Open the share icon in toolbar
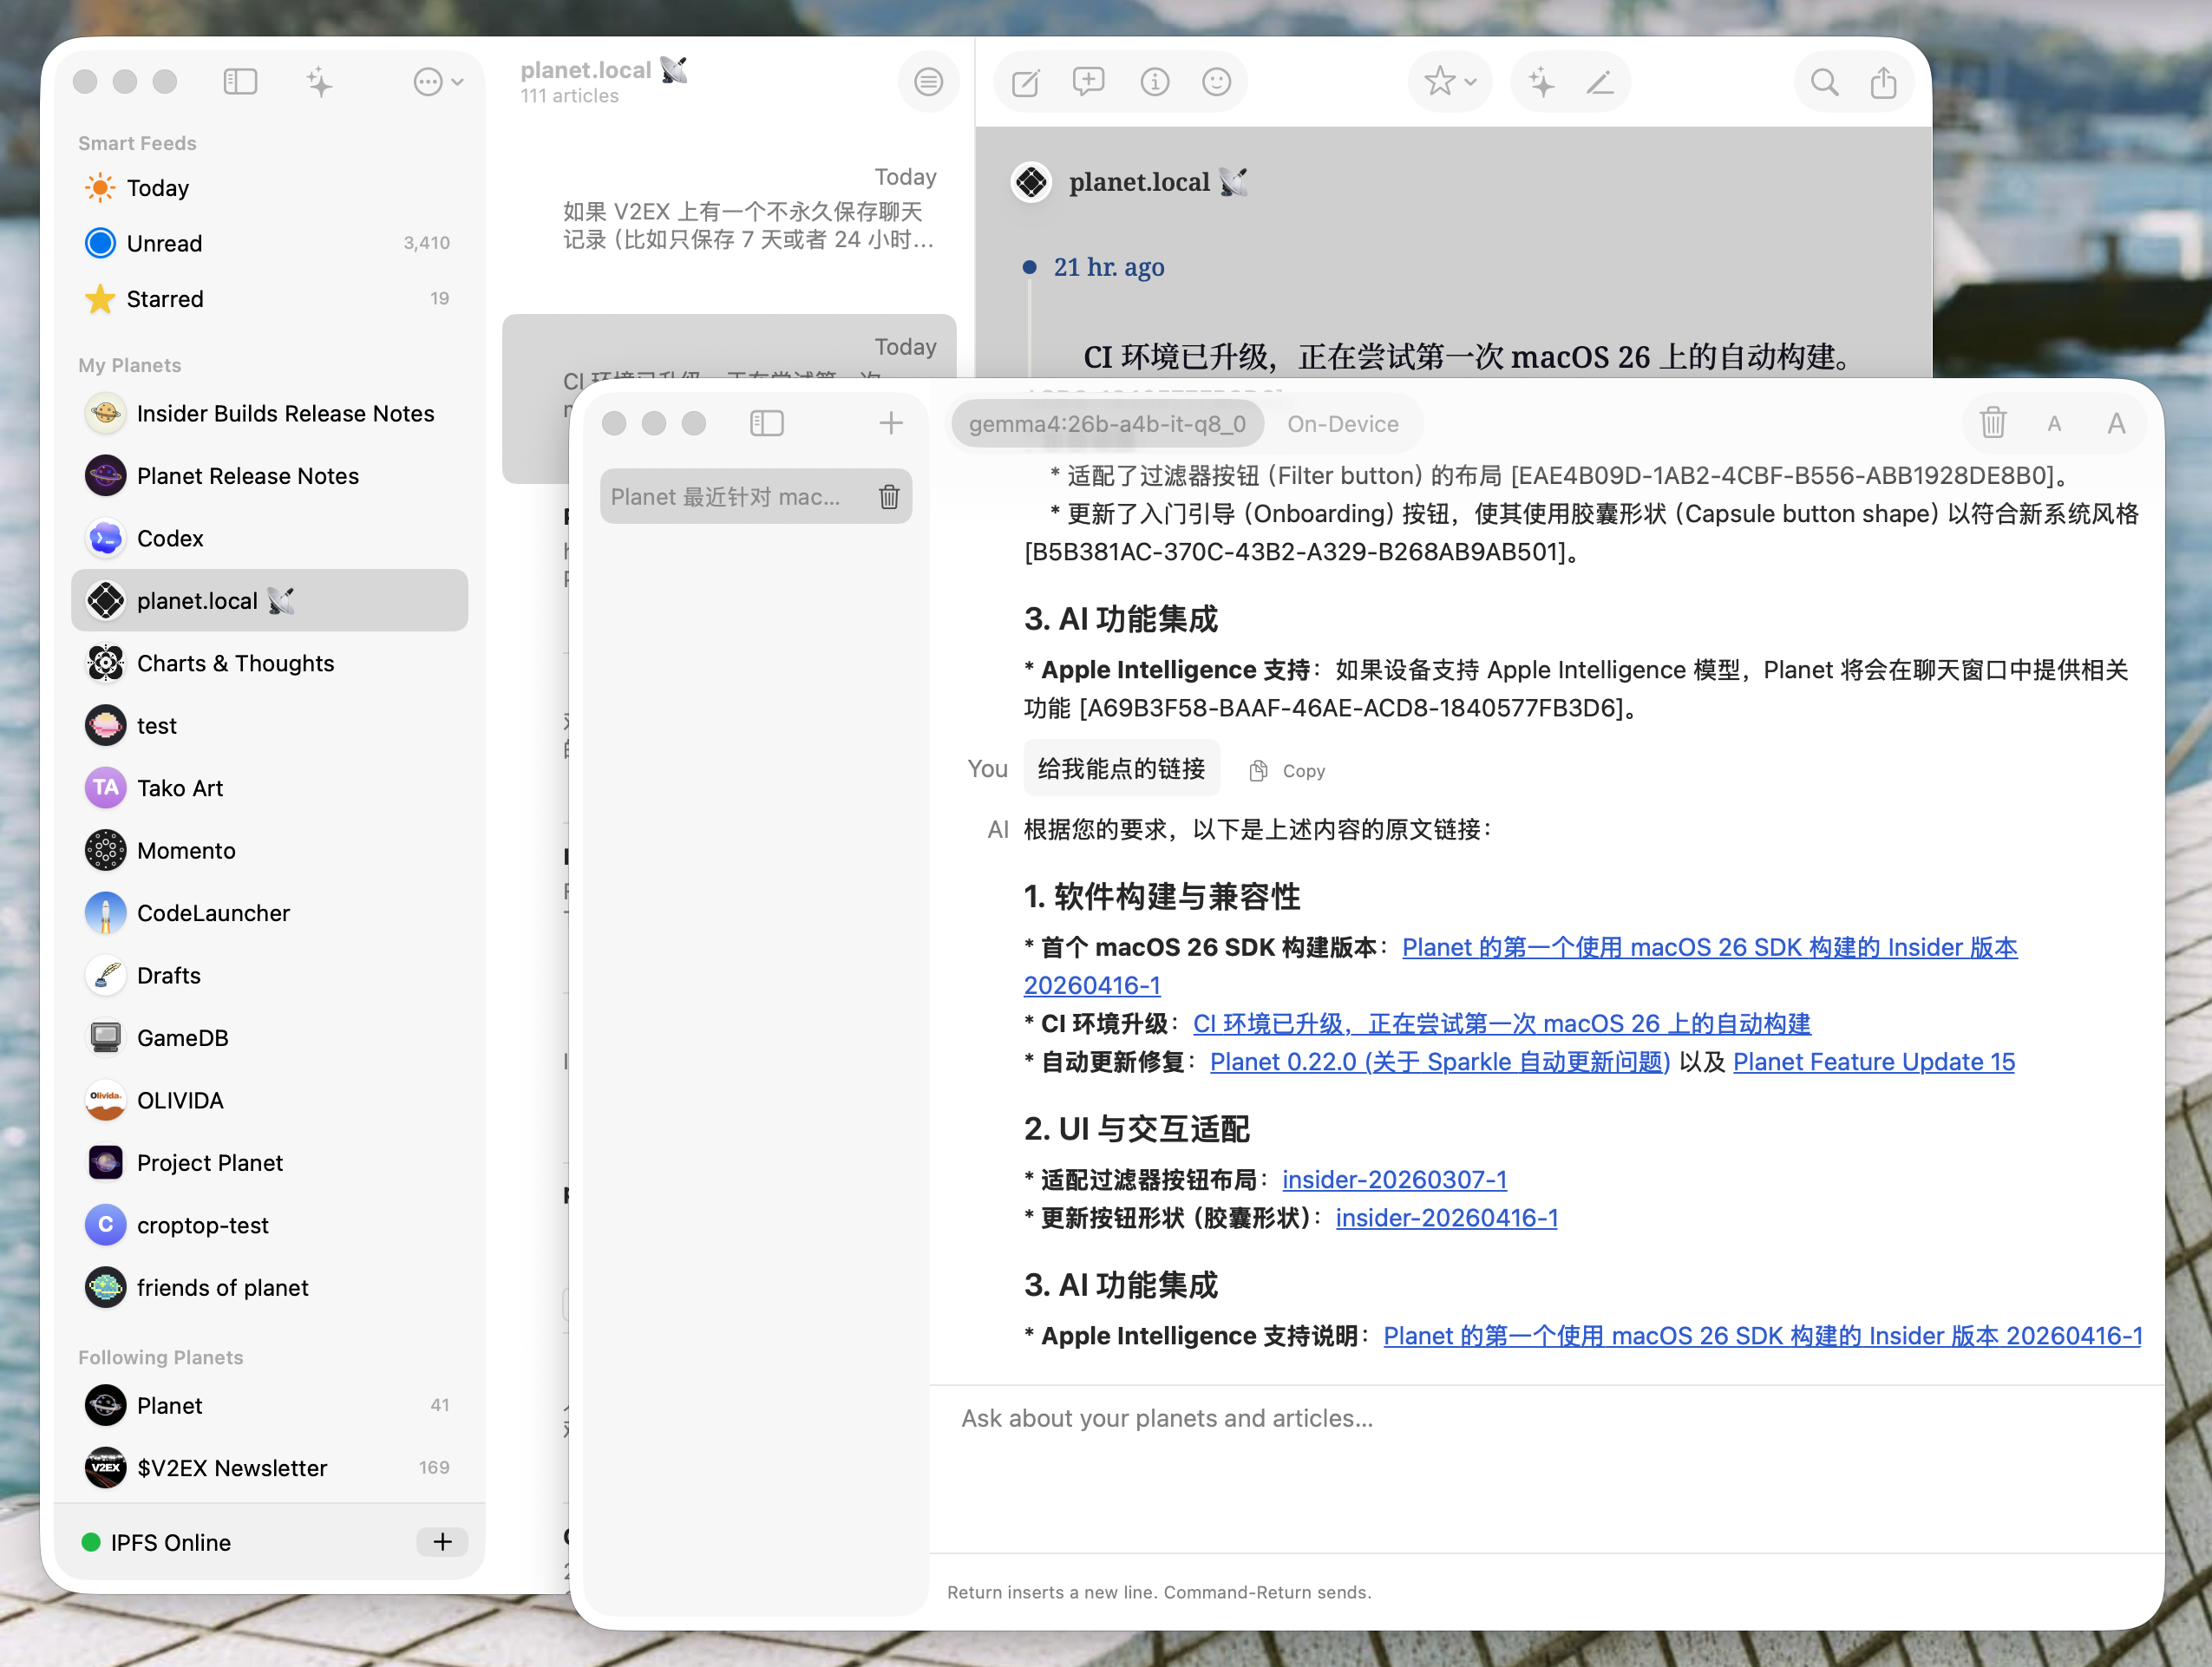Viewport: 2212px width, 1667px height. coord(1882,82)
